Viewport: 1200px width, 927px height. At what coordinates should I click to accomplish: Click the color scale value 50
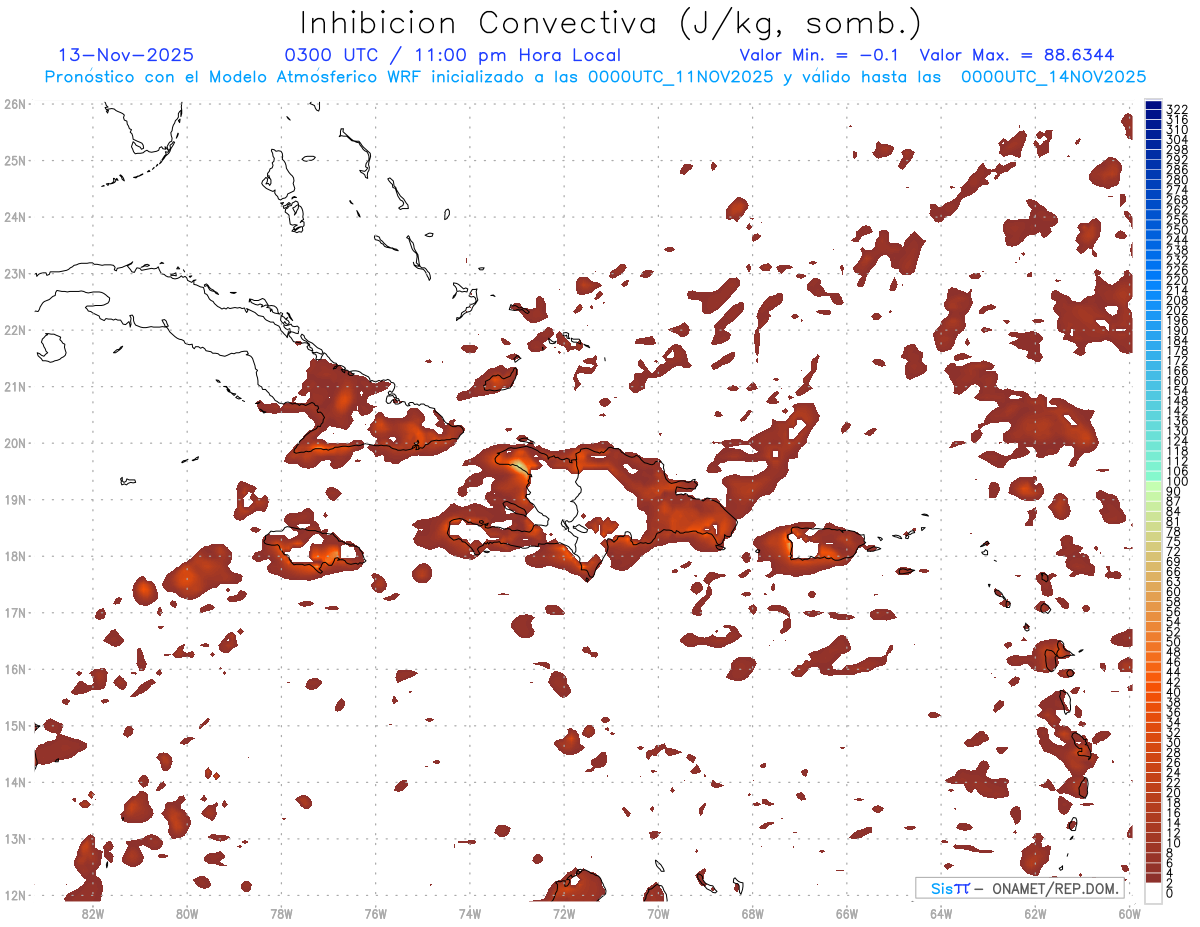click(1174, 642)
